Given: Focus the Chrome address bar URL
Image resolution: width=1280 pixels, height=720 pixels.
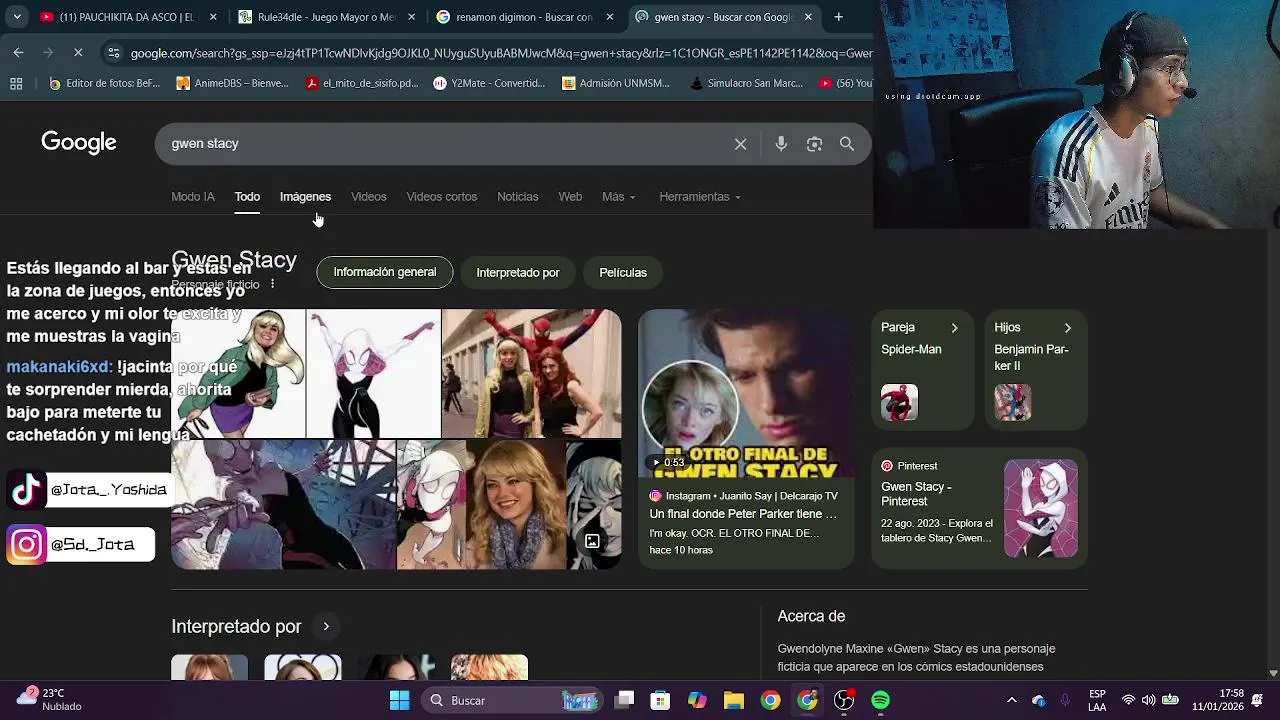Looking at the screenshot, I should pyautogui.click(x=500, y=53).
